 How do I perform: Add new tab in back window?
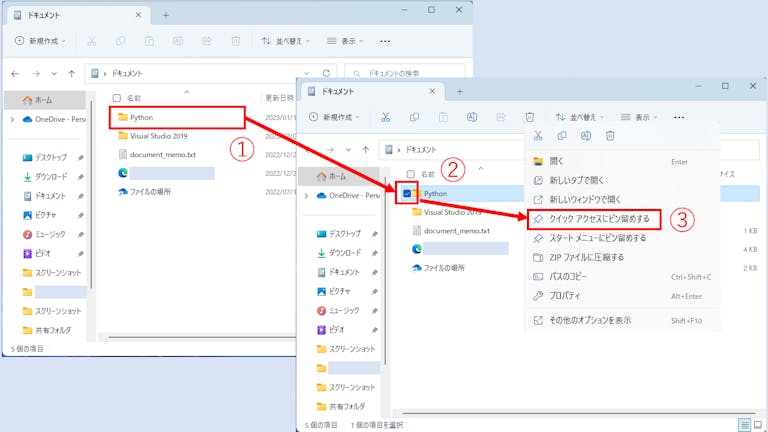166,16
